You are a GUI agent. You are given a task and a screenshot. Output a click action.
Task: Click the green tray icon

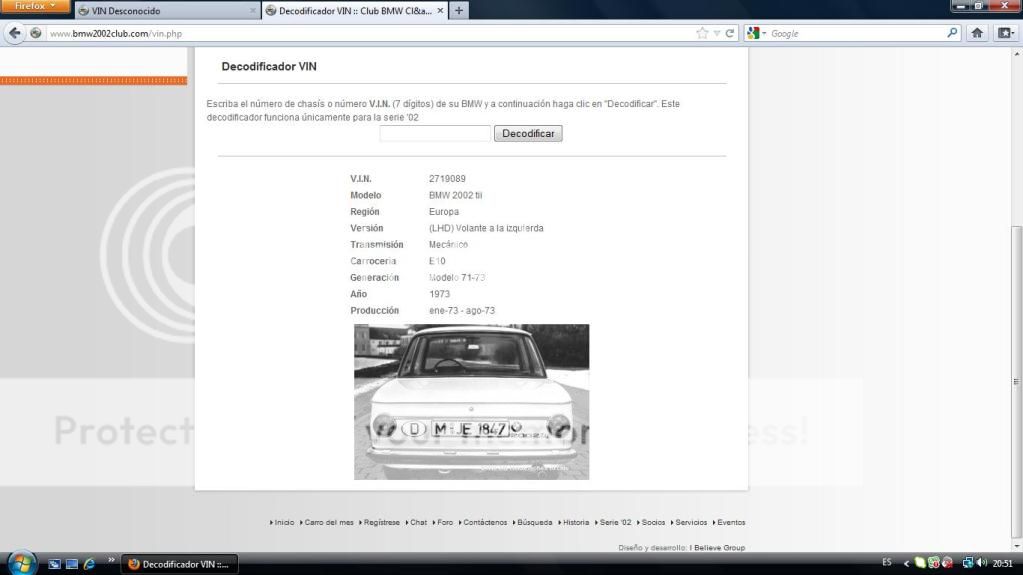[920, 563]
